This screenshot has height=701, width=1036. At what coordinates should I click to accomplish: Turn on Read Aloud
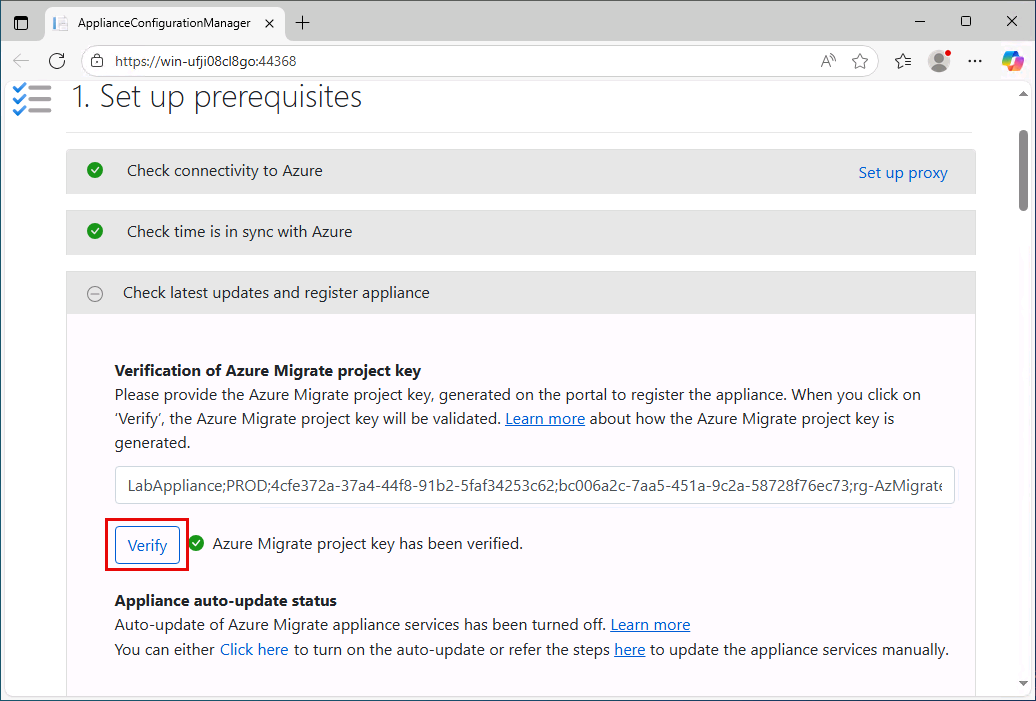point(828,61)
